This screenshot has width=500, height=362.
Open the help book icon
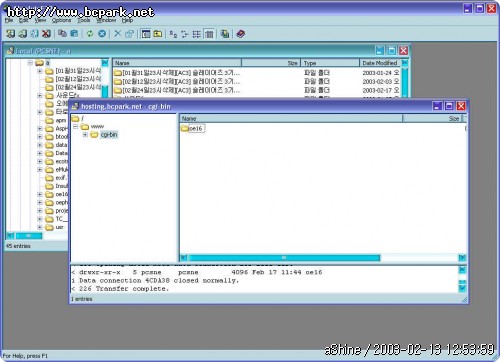pyautogui.click(x=241, y=34)
